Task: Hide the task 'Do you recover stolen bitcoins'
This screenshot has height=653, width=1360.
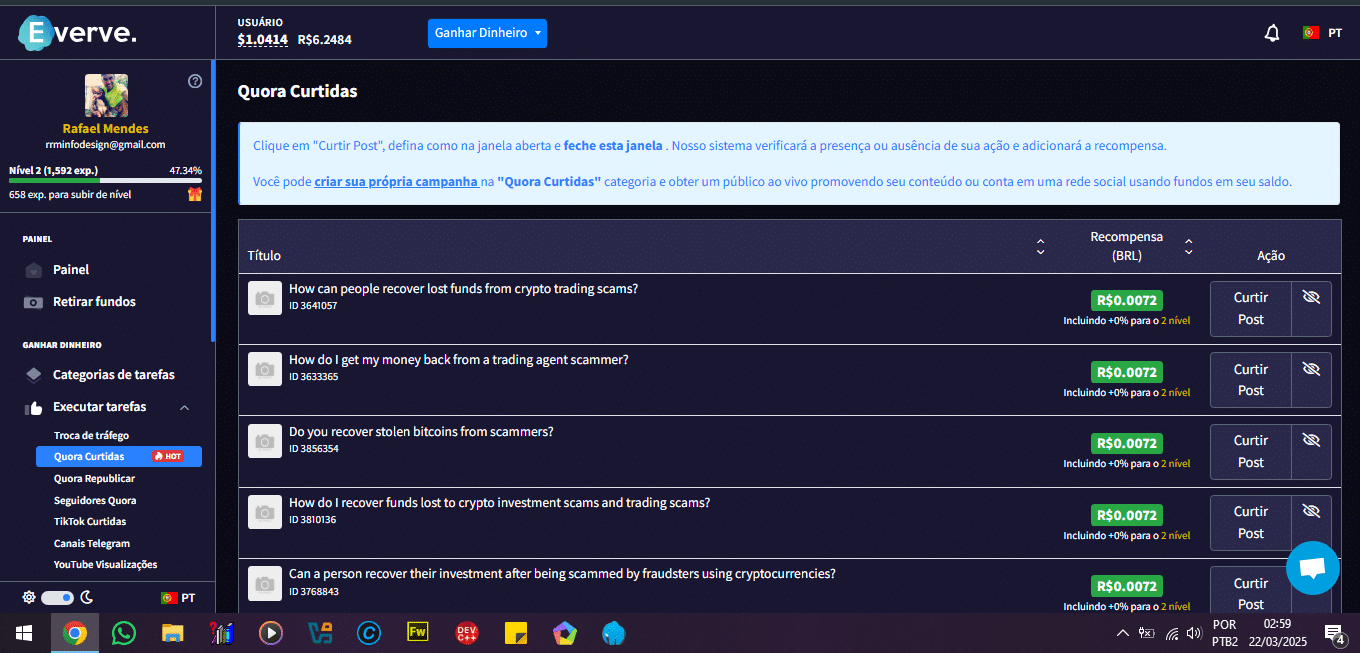Action: click(x=1312, y=440)
